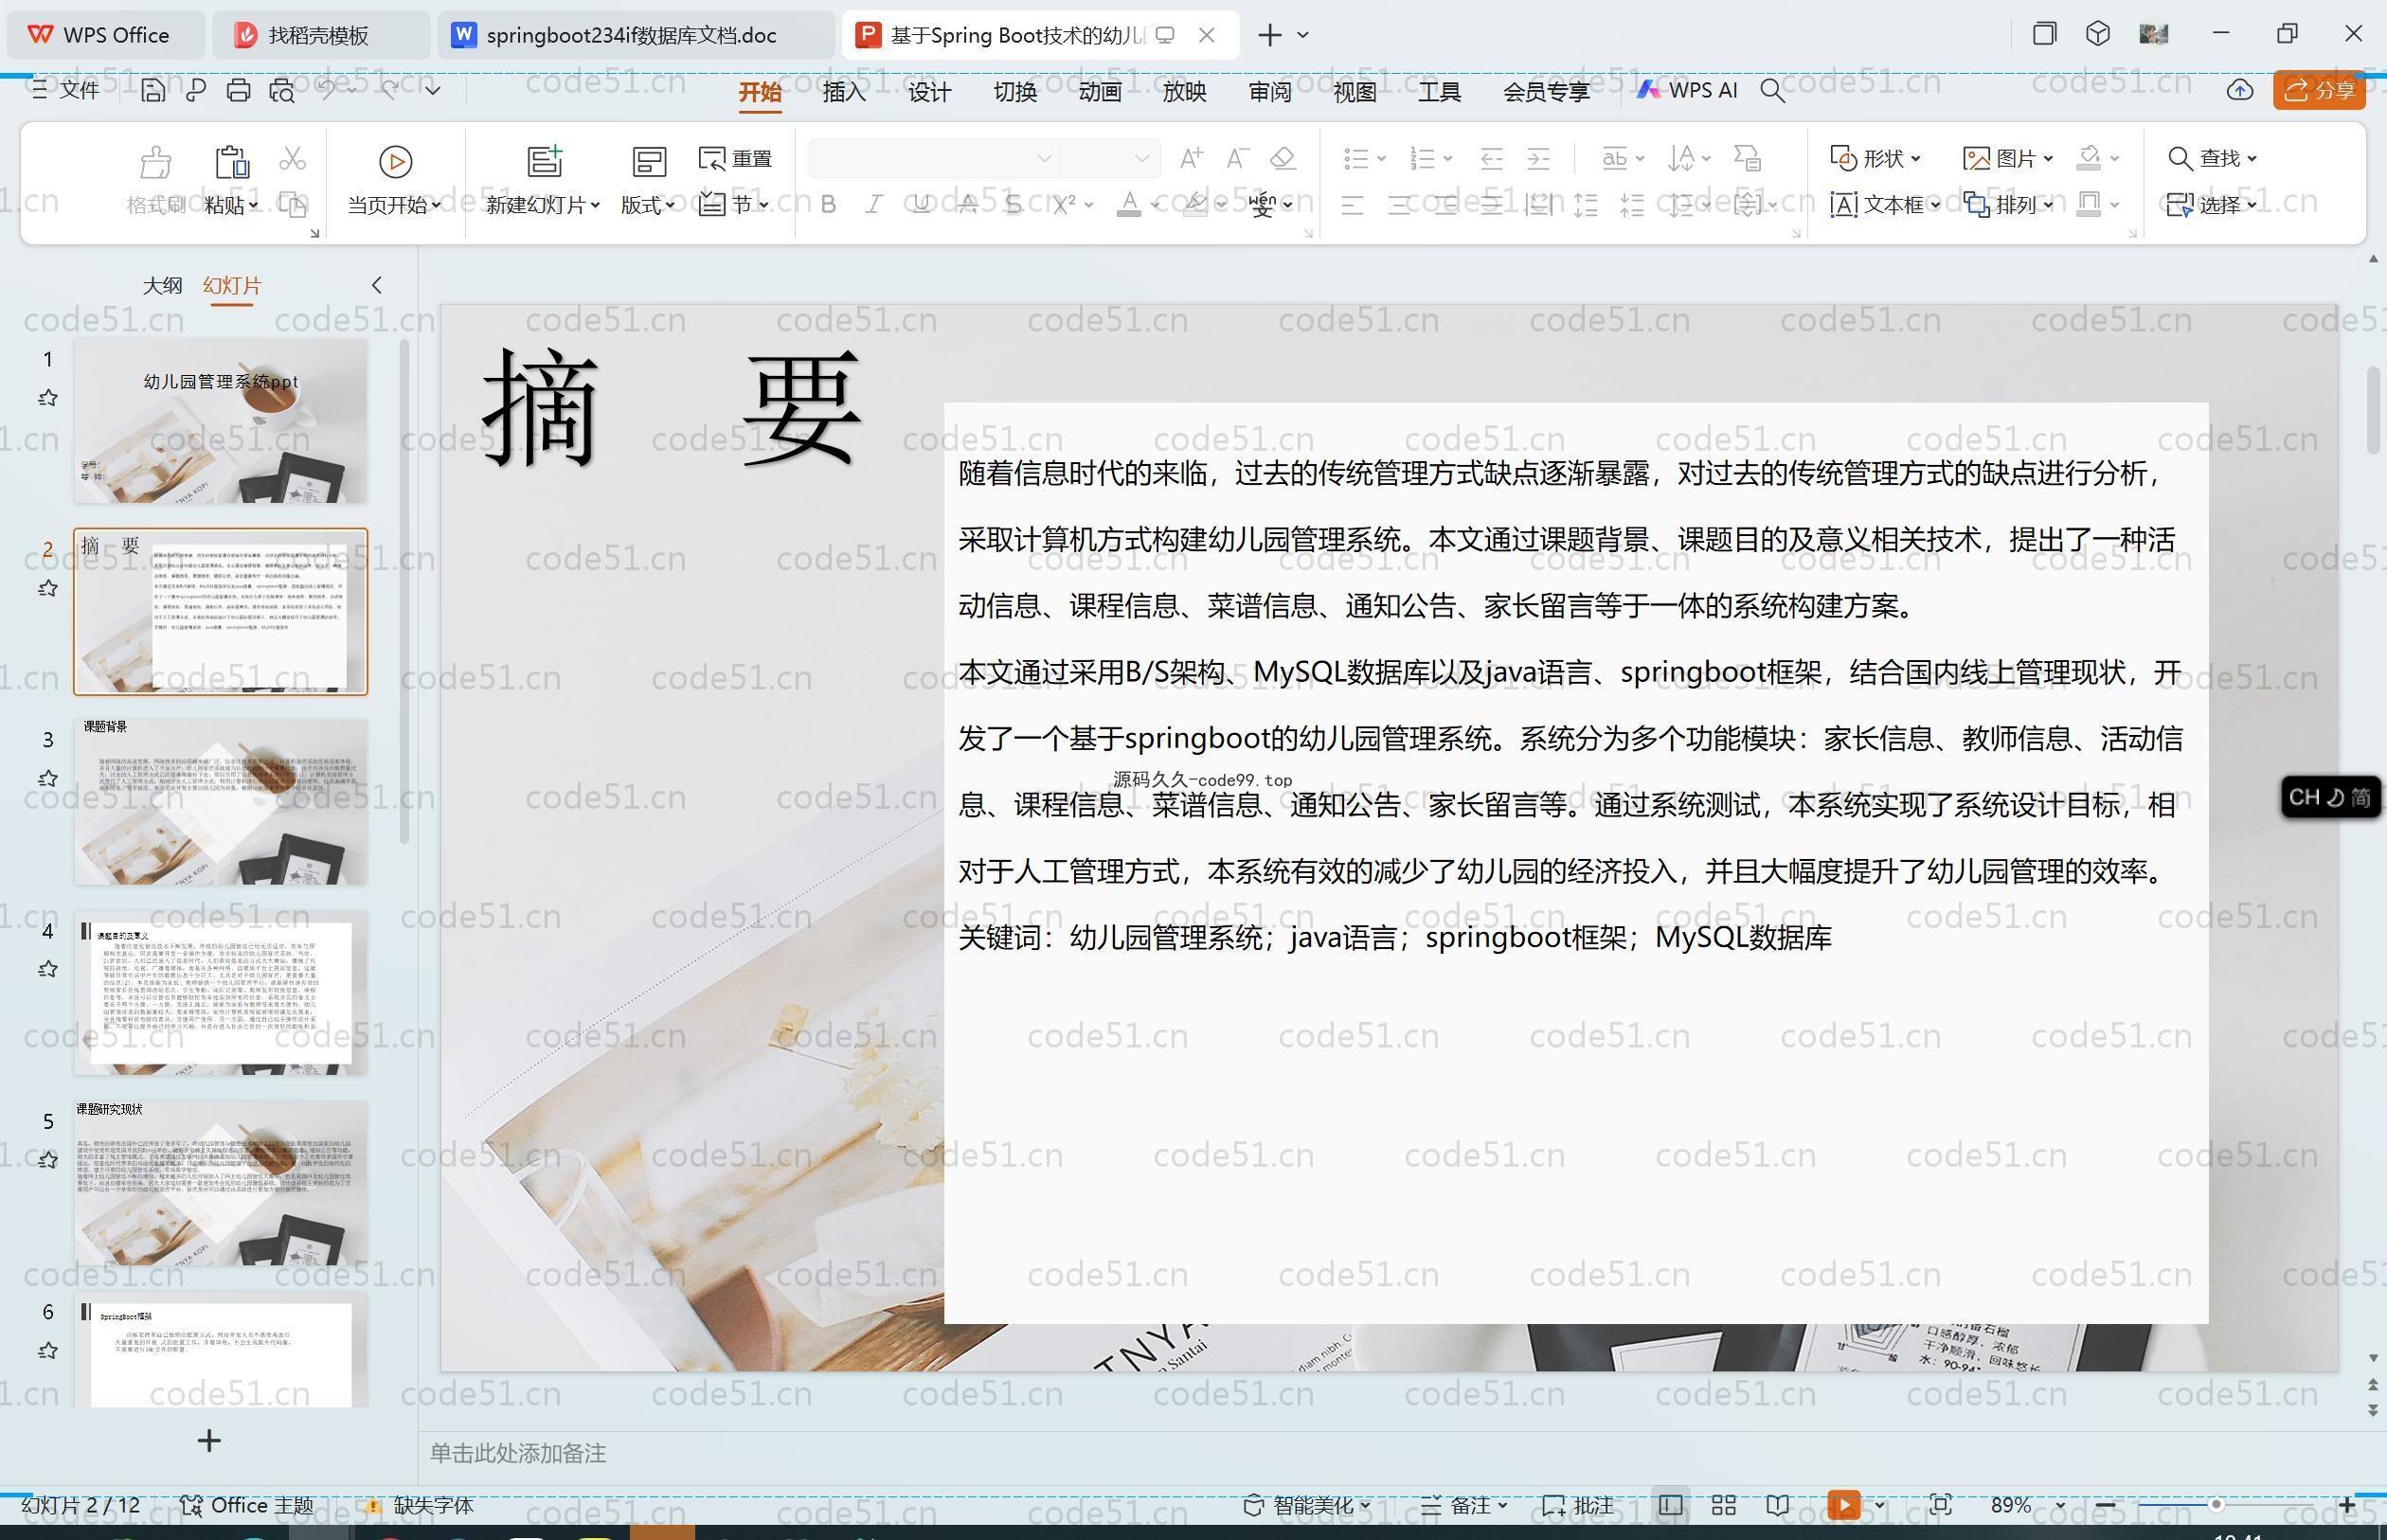Toggle Underline formatting
The height and width of the screenshot is (1540, 2387).
point(921,204)
